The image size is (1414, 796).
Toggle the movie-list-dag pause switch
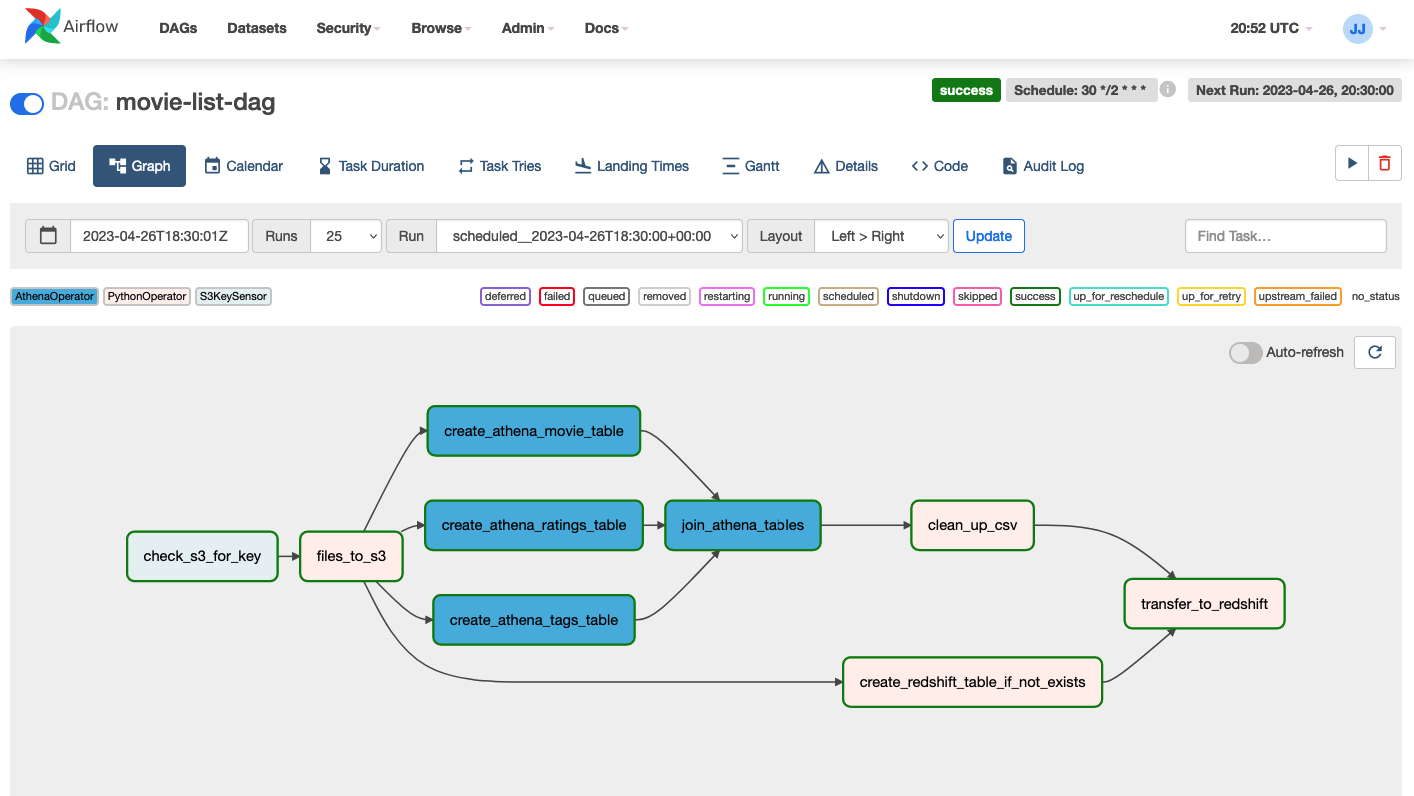tap(27, 103)
